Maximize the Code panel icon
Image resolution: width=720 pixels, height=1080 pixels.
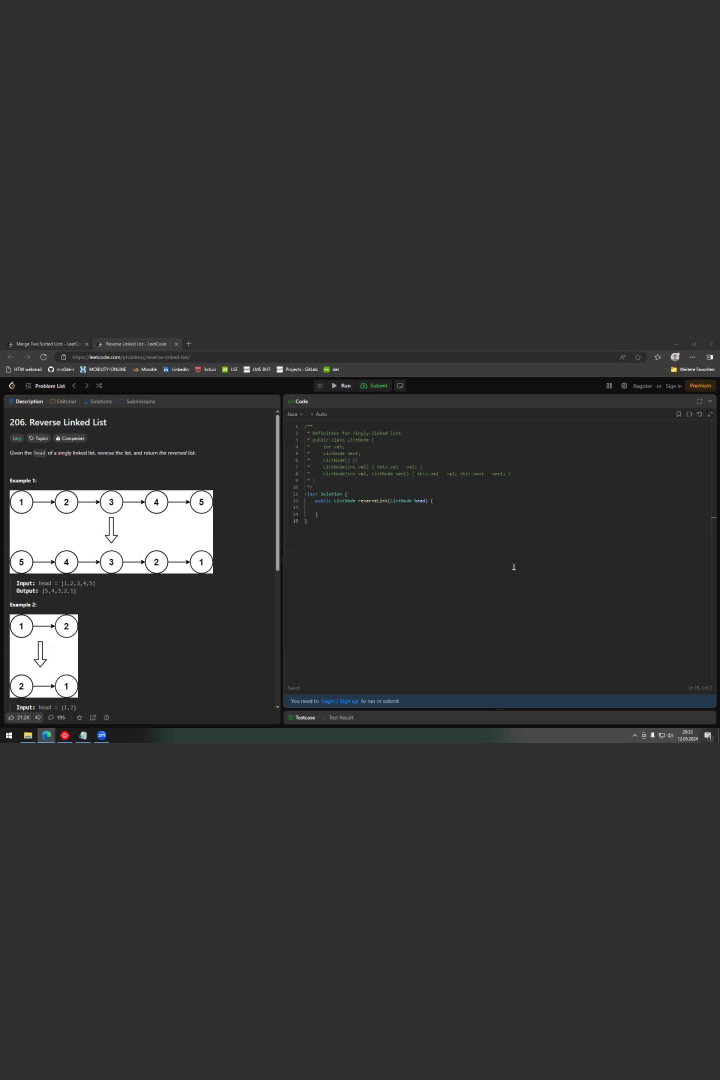click(x=699, y=402)
